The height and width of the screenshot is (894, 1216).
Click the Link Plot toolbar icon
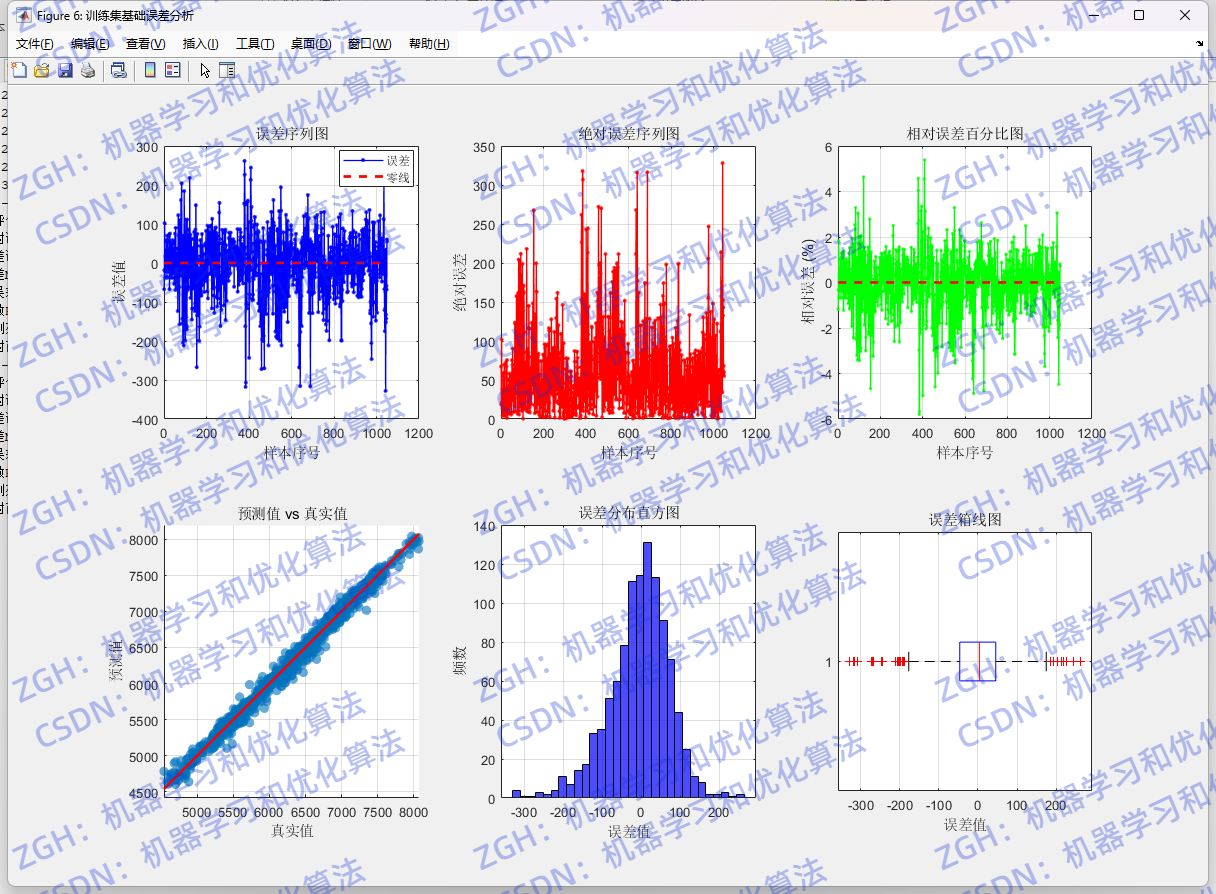118,70
